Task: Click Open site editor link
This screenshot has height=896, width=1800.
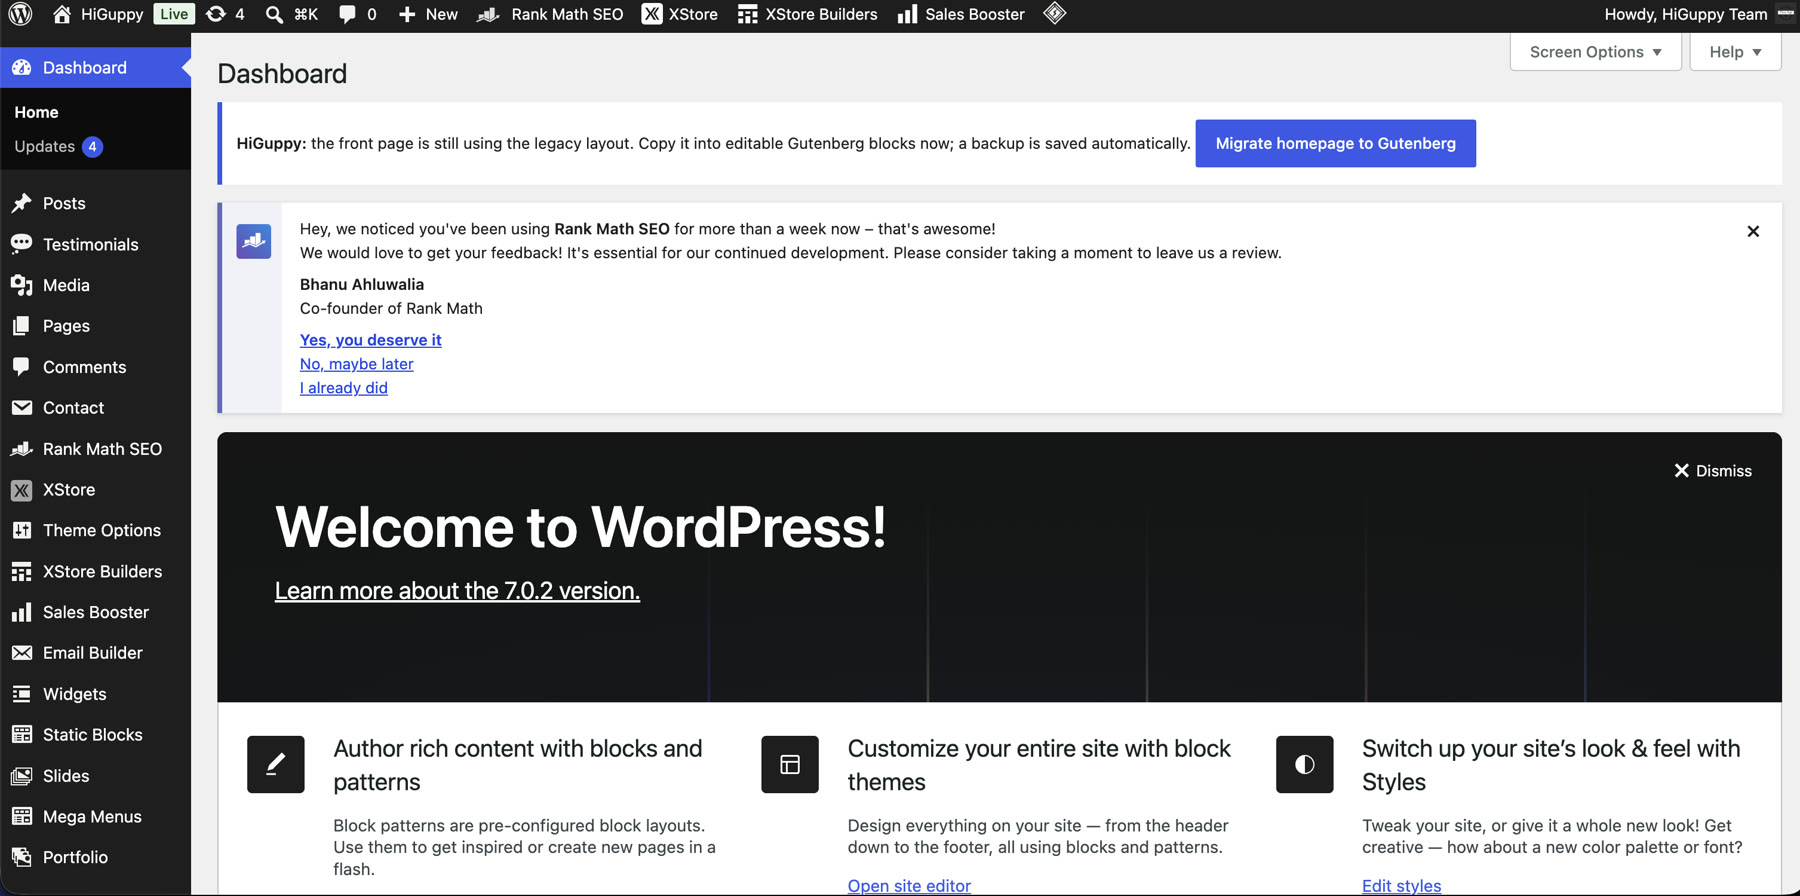Action: (x=909, y=885)
